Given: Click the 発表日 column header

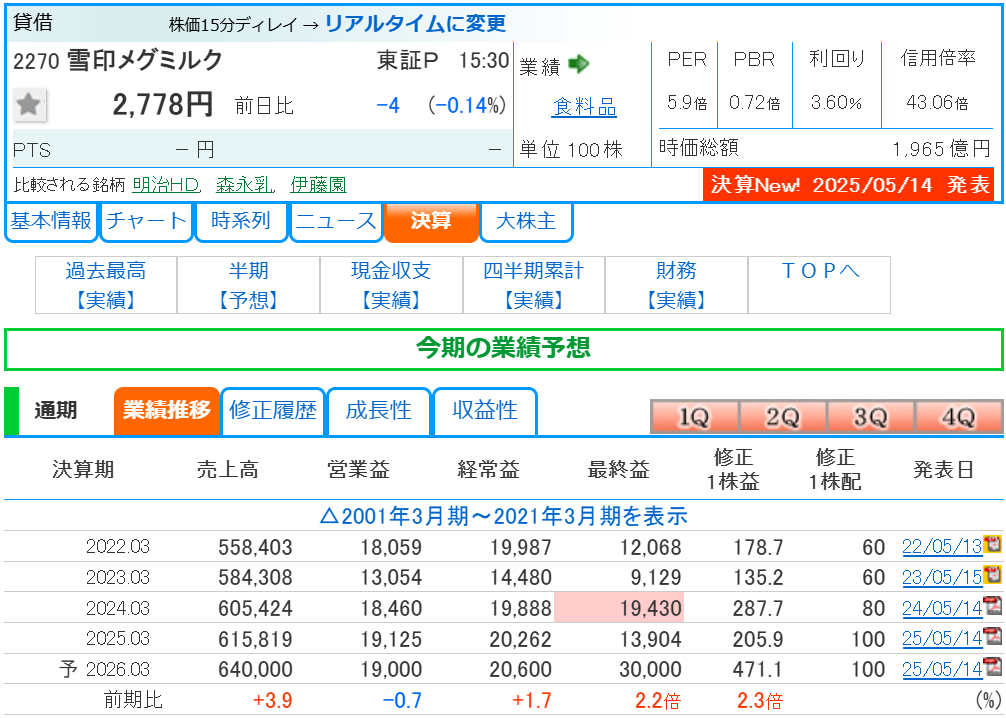Looking at the screenshot, I should [x=943, y=470].
